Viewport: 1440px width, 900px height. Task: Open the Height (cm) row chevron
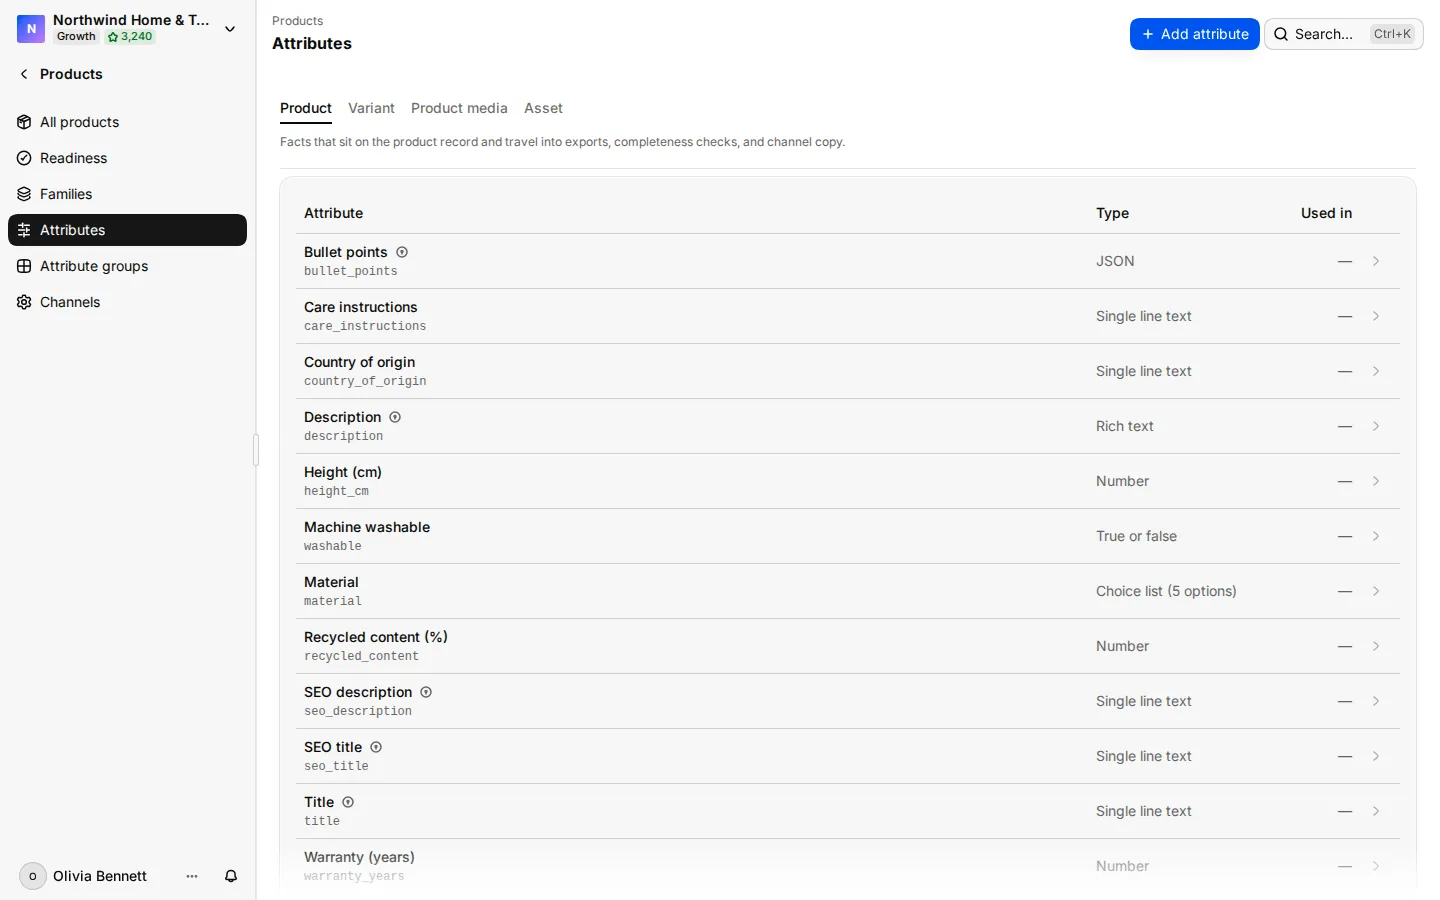pyautogui.click(x=1376, y=481)
